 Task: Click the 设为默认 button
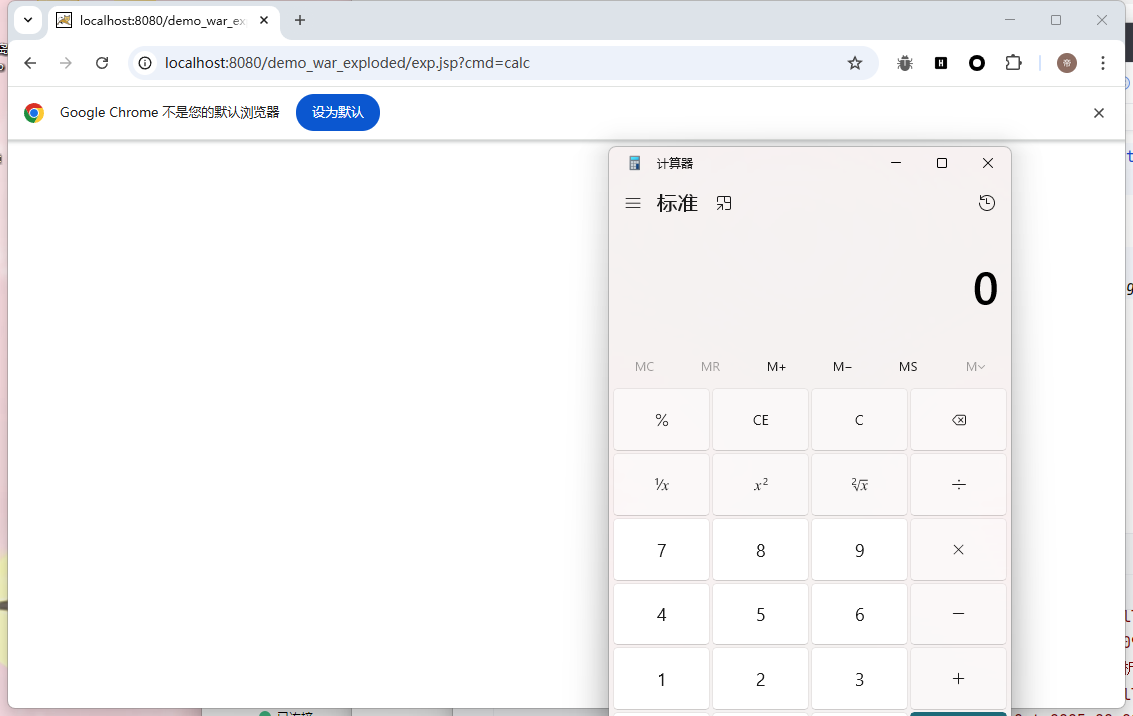pos(337,112)
